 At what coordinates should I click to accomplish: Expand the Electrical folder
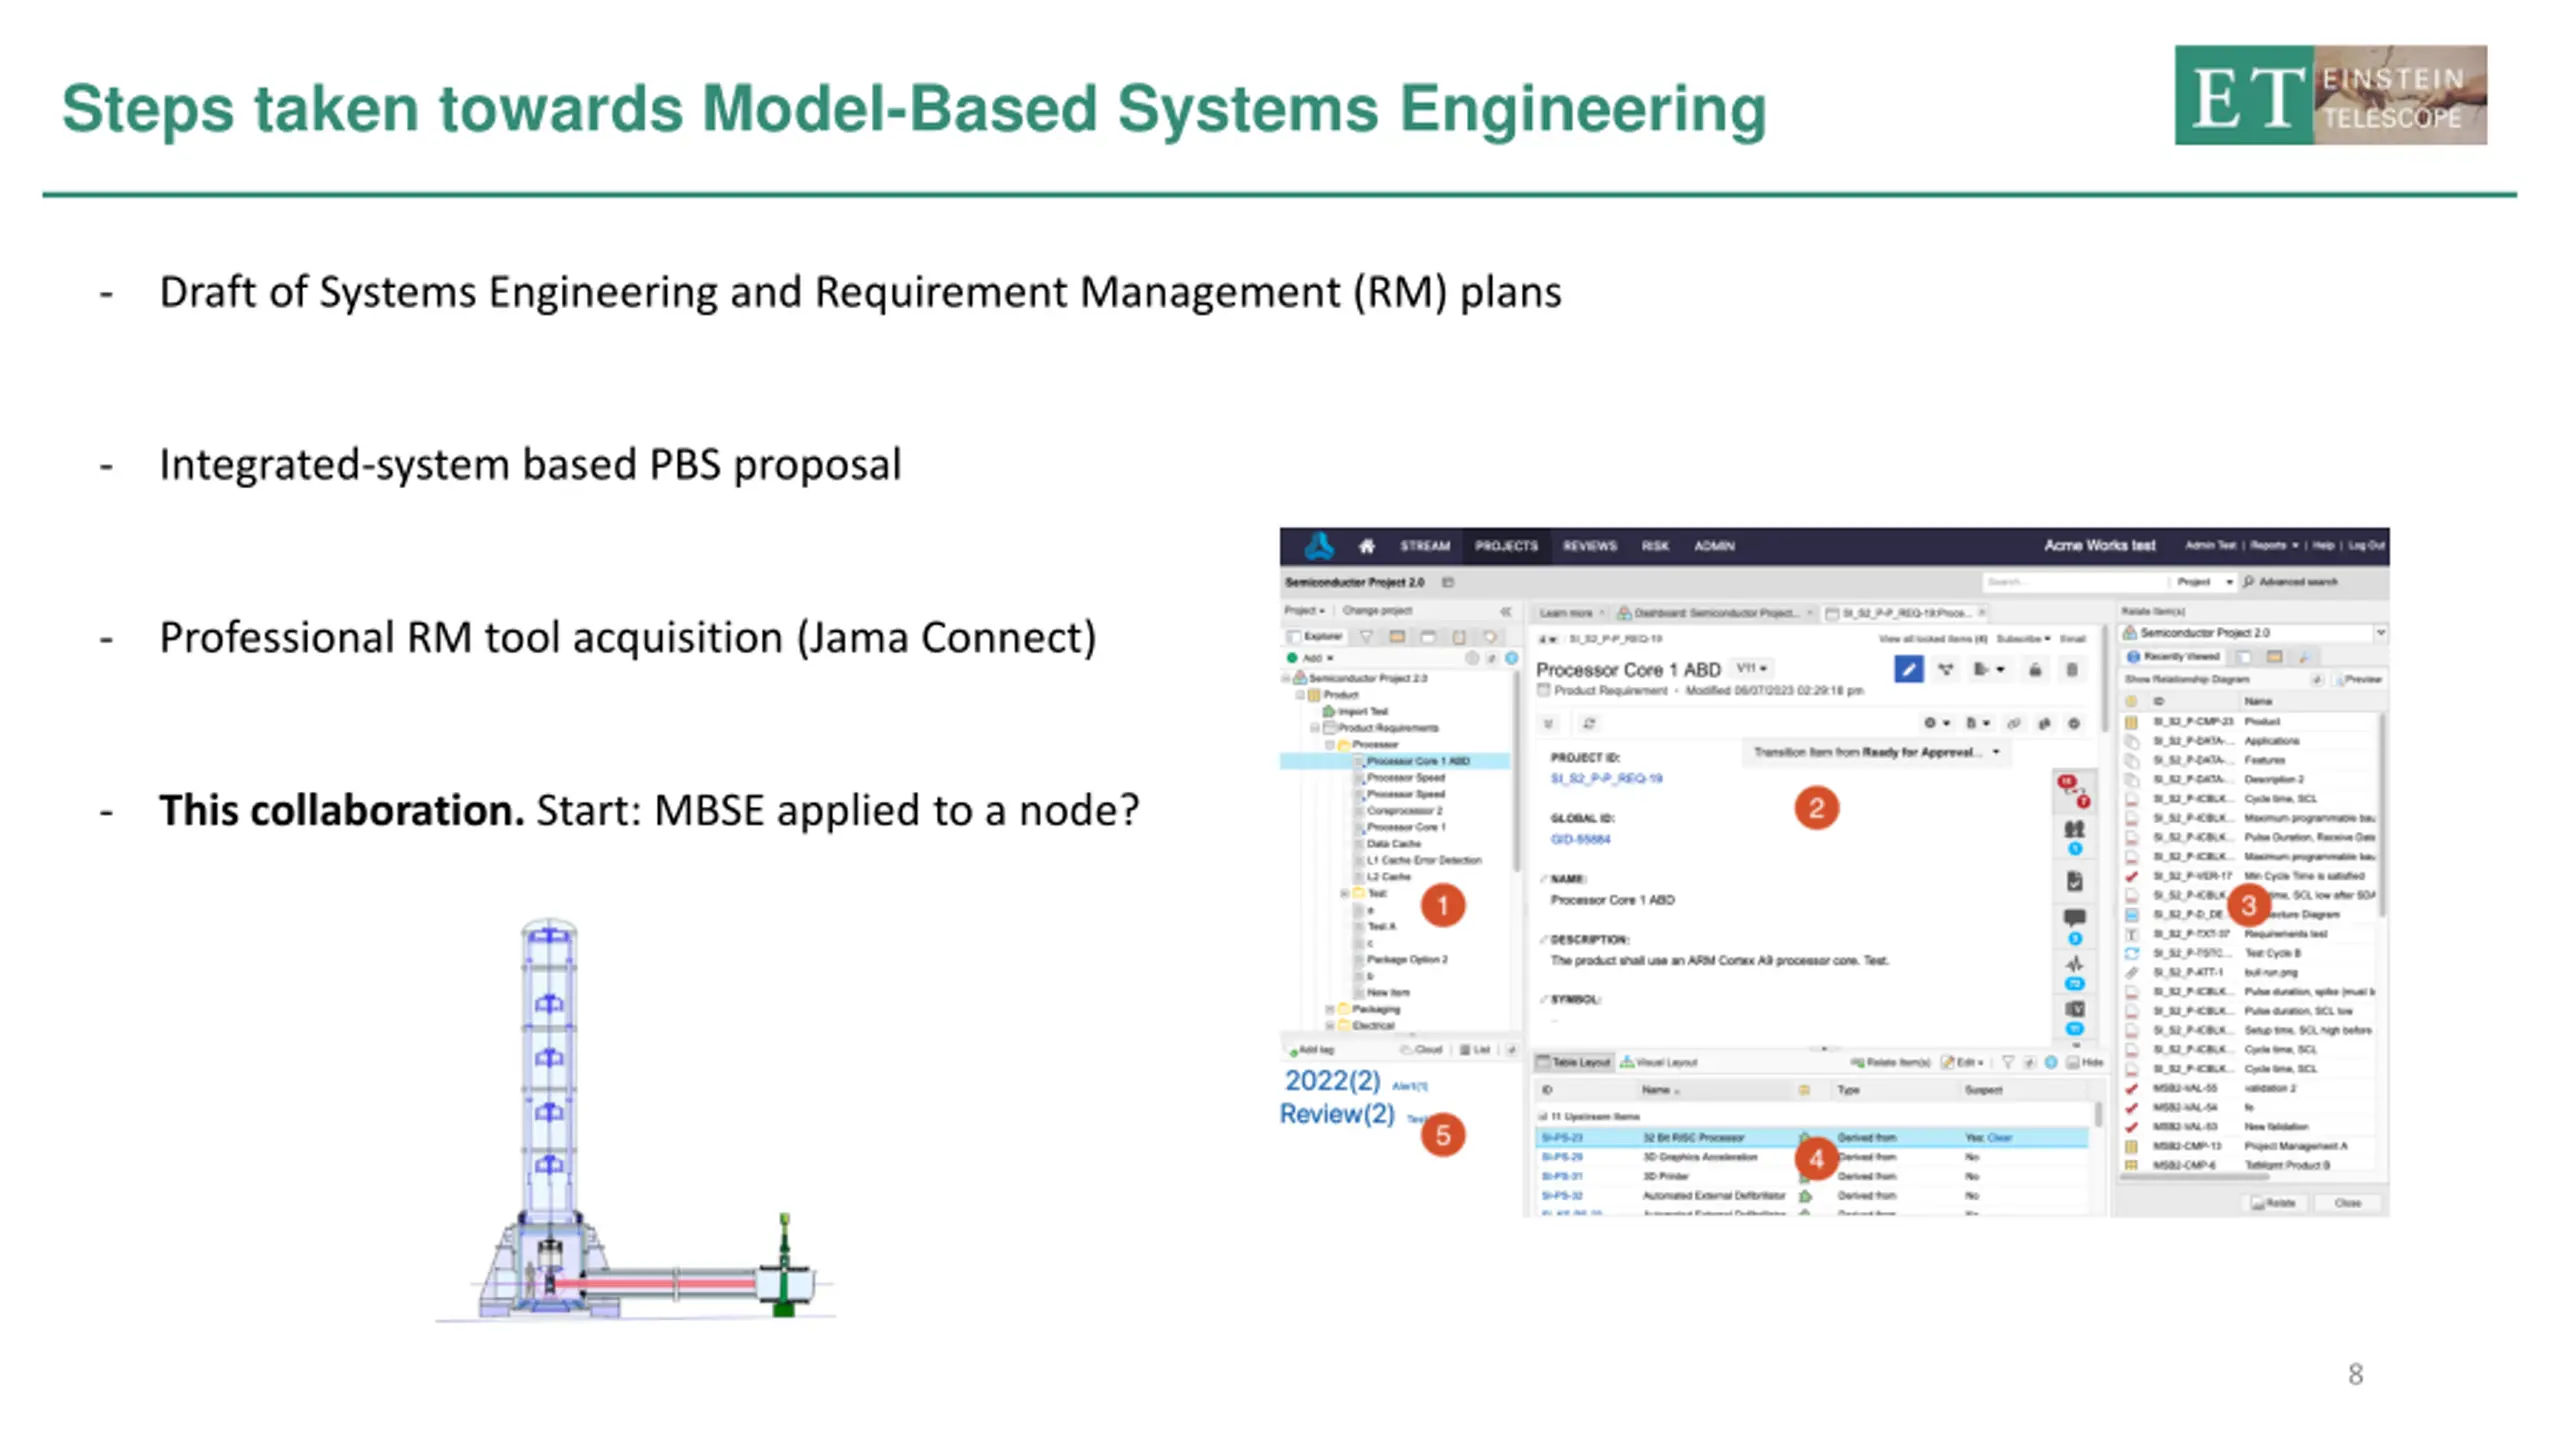coord(1330,1026)
